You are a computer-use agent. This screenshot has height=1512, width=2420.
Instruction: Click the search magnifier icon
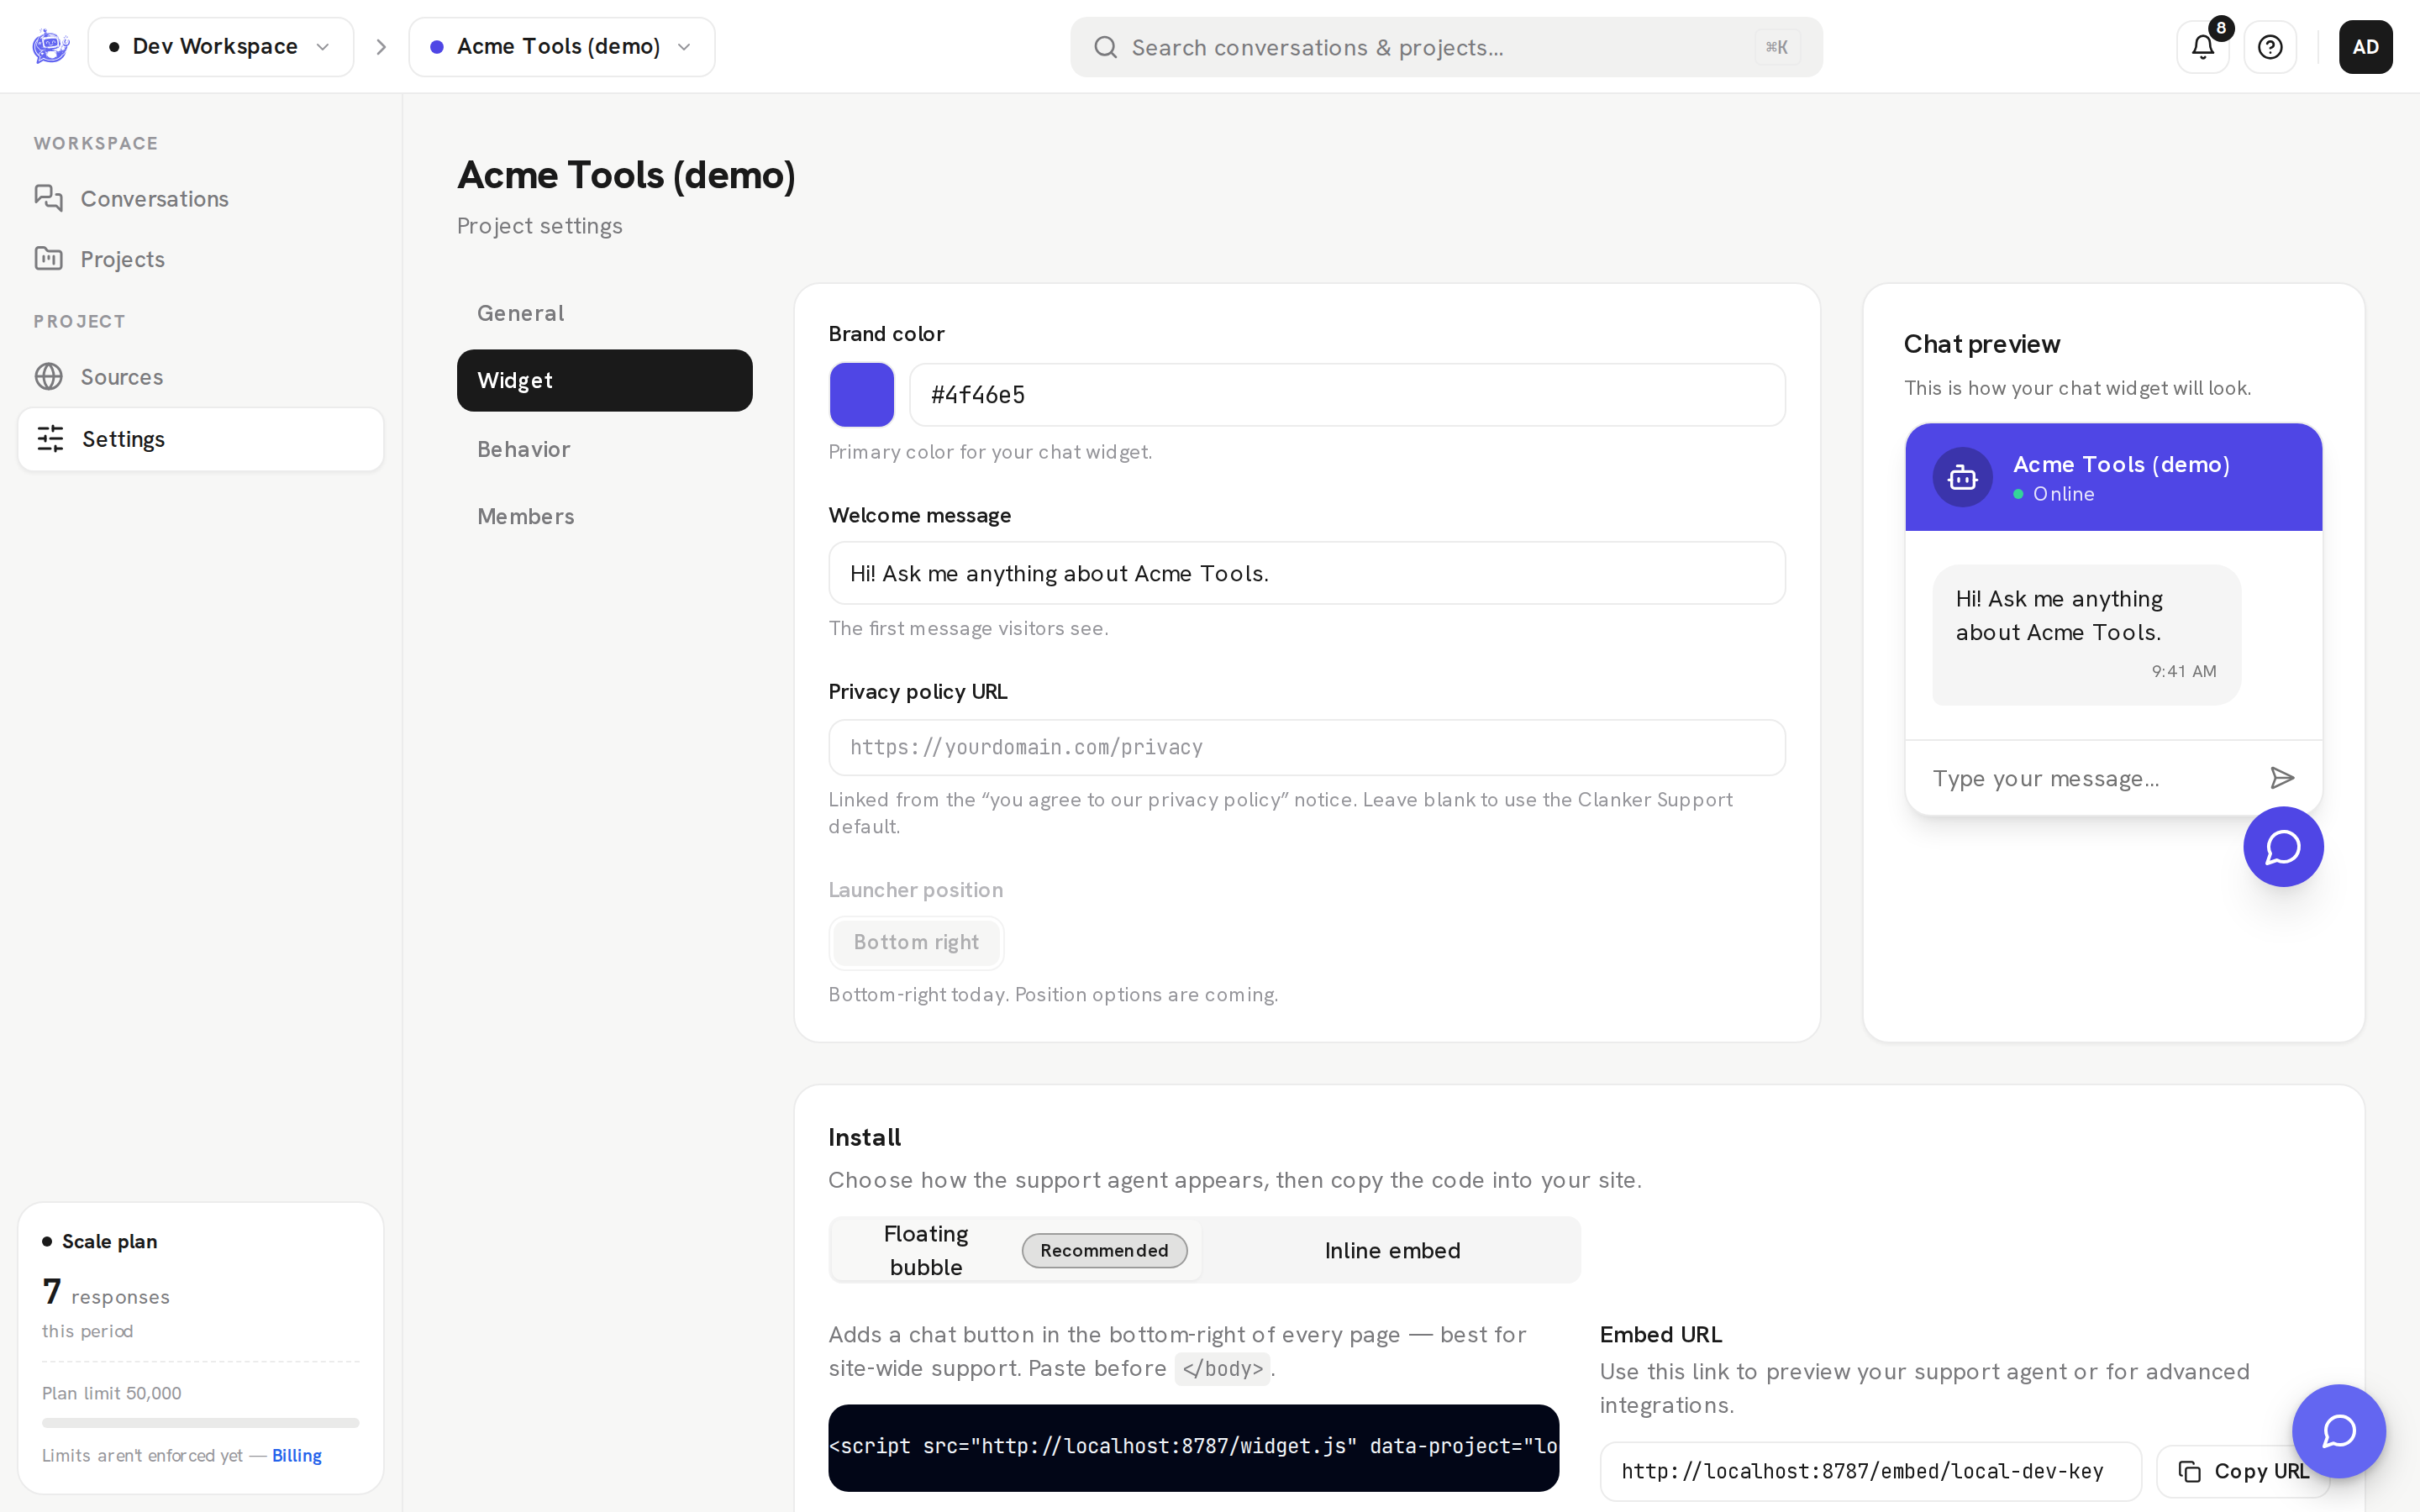pos(1105,47)
